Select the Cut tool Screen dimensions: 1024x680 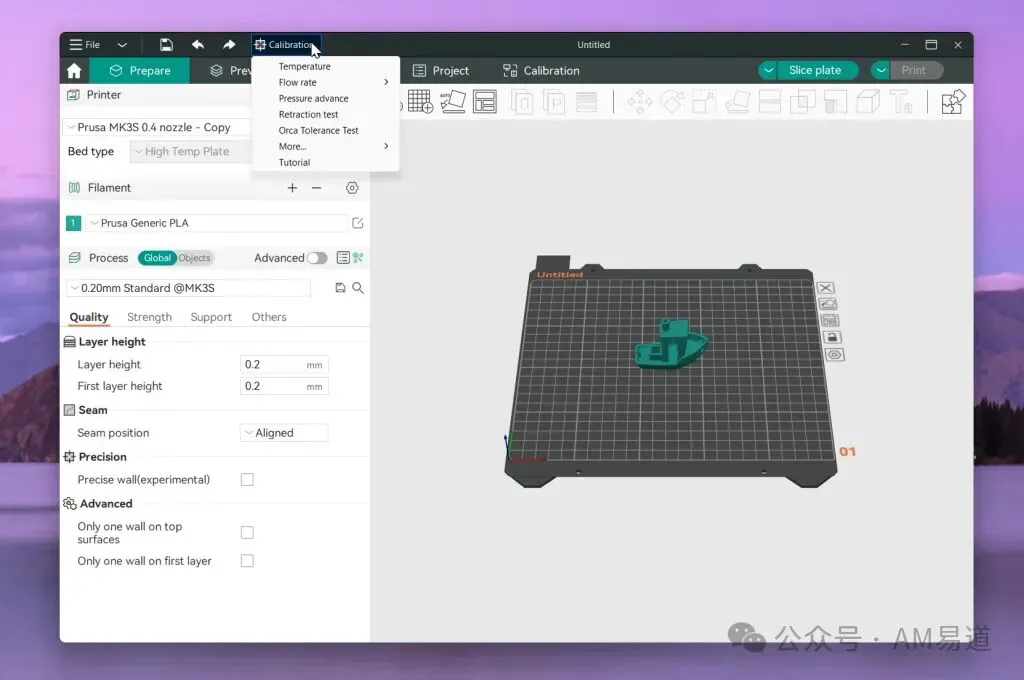coord(770,103)
